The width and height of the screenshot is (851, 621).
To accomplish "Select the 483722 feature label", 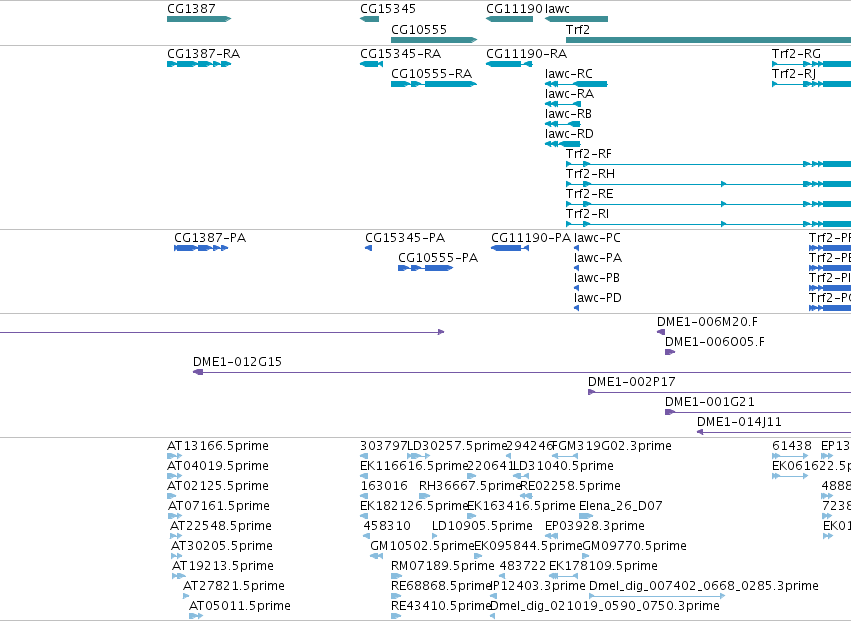I will click(x=523, y=567).
